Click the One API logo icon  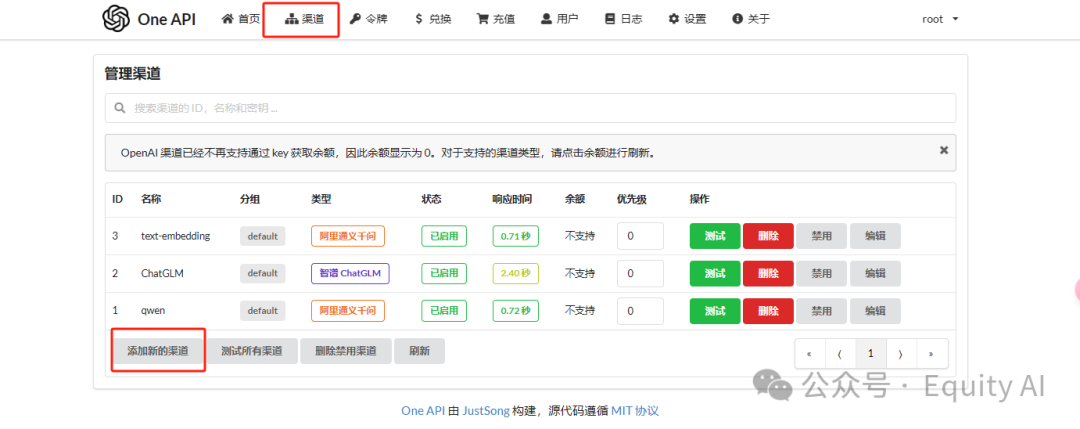[x=116, y=19]
